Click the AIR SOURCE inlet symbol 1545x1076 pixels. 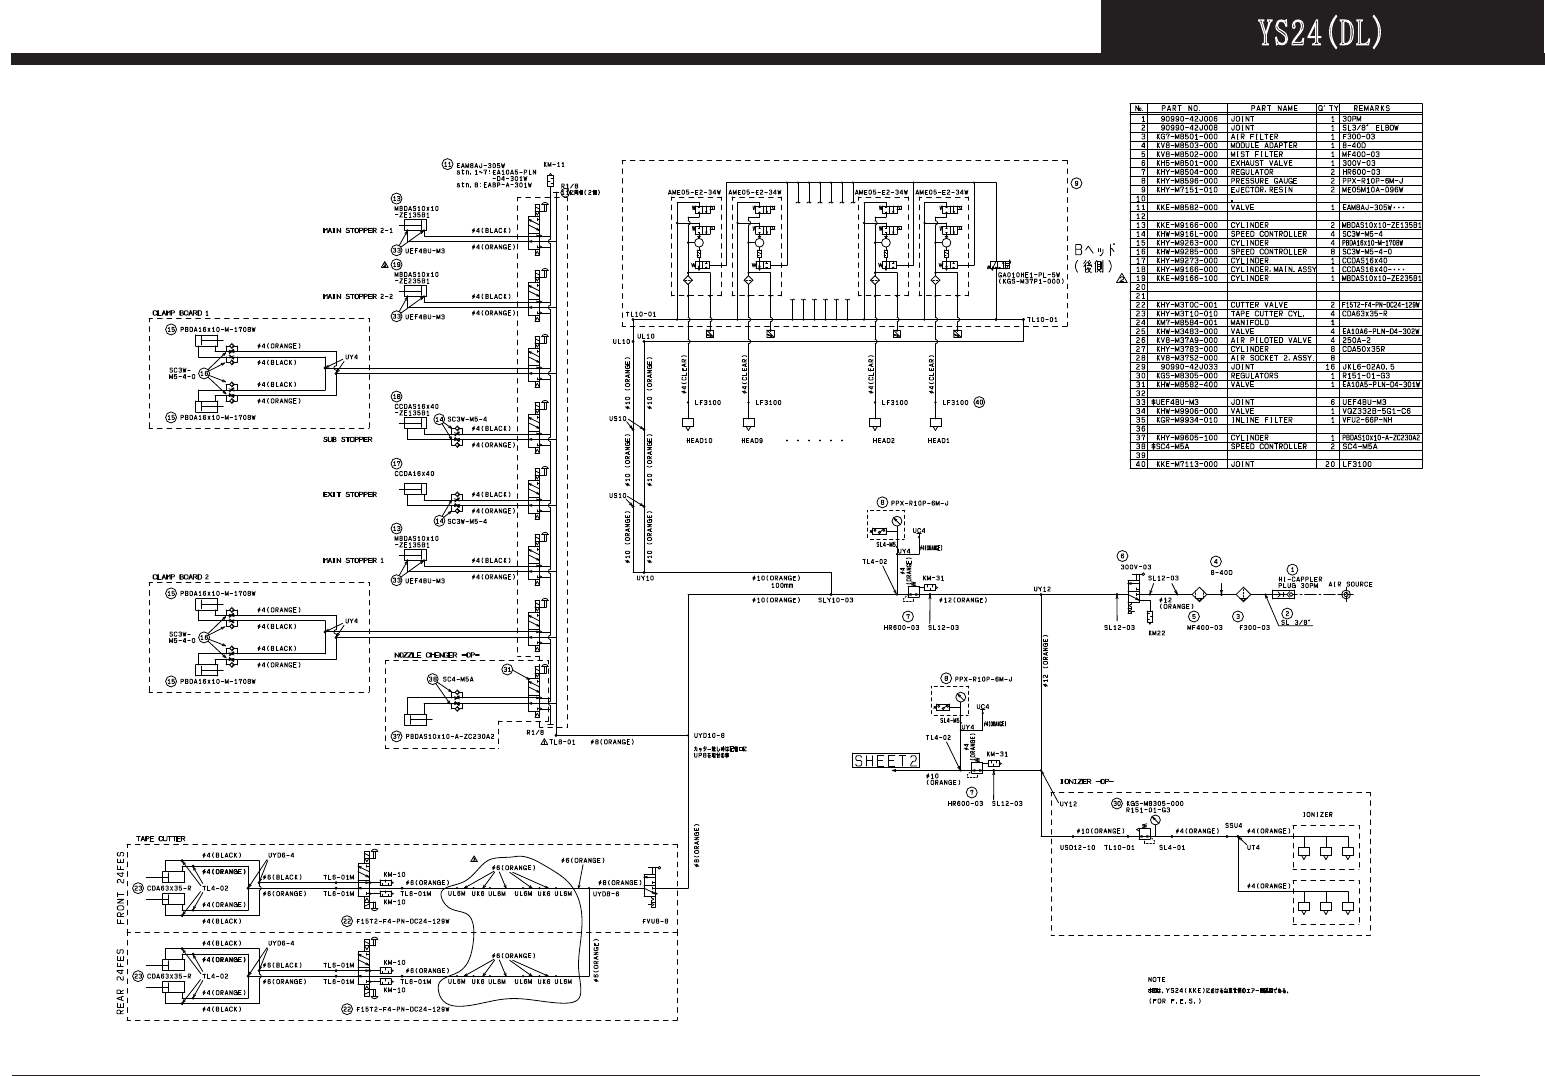click(x=1345, y=595)
